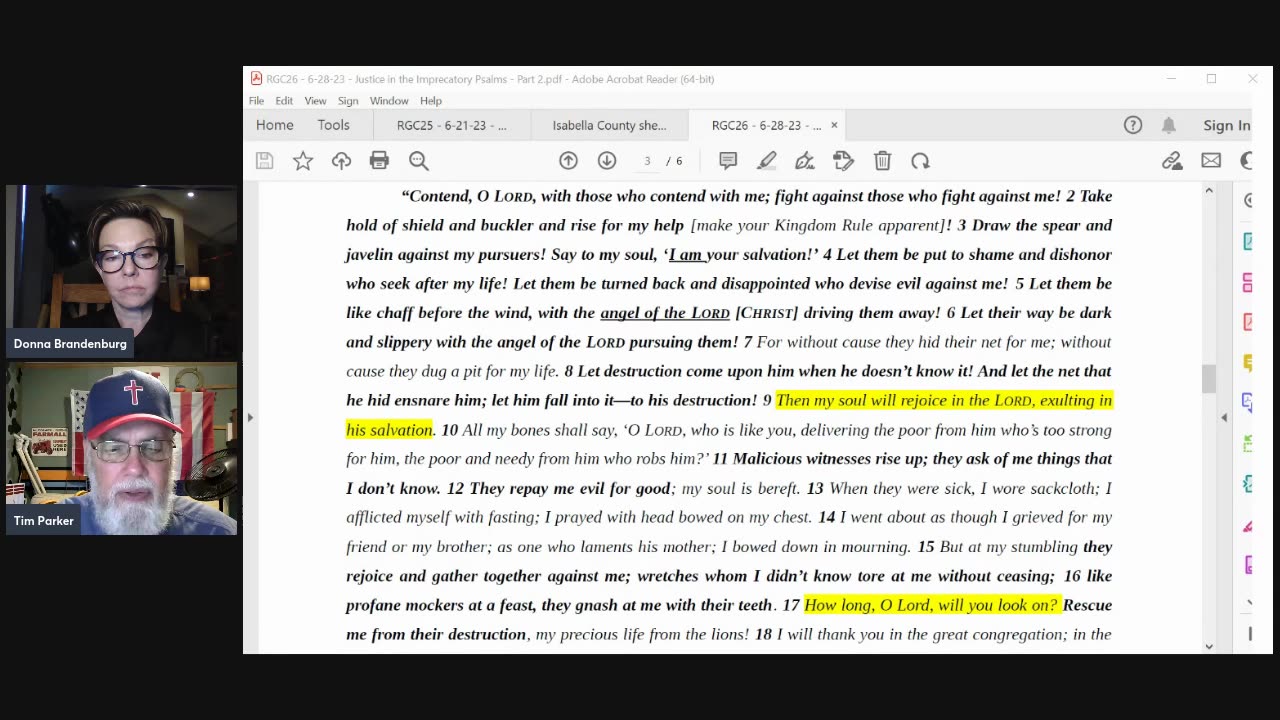Go to the next page arrow
This screenshot has width=1280, height=720.
[x=607, y=161]
